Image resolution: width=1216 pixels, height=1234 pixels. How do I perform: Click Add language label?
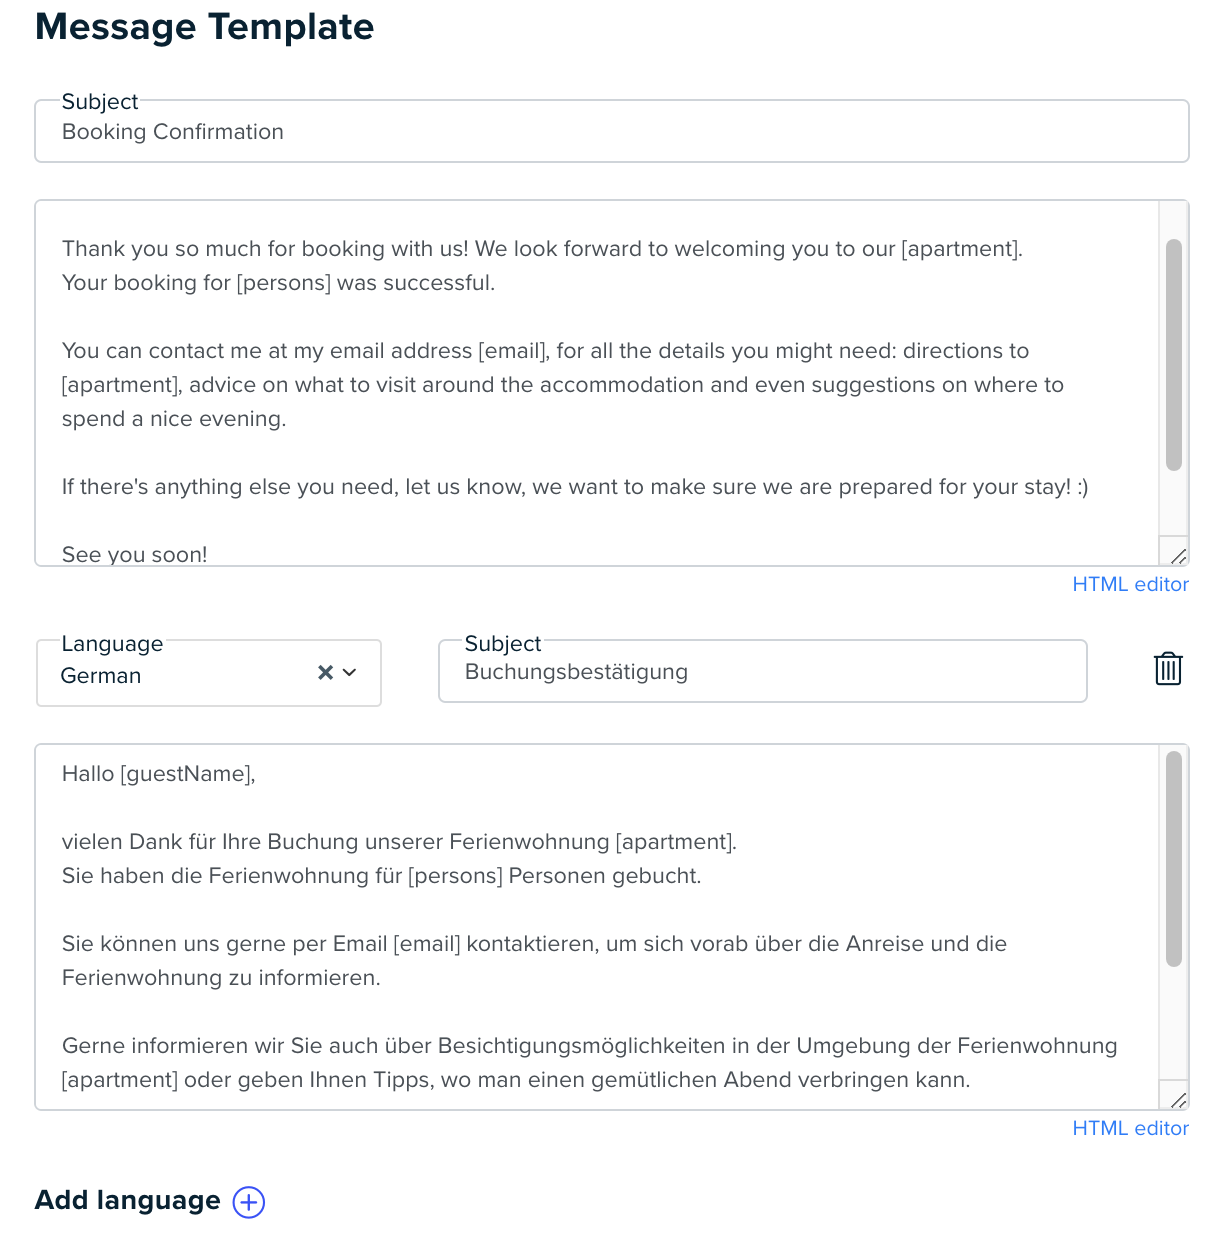point(128,1200)
